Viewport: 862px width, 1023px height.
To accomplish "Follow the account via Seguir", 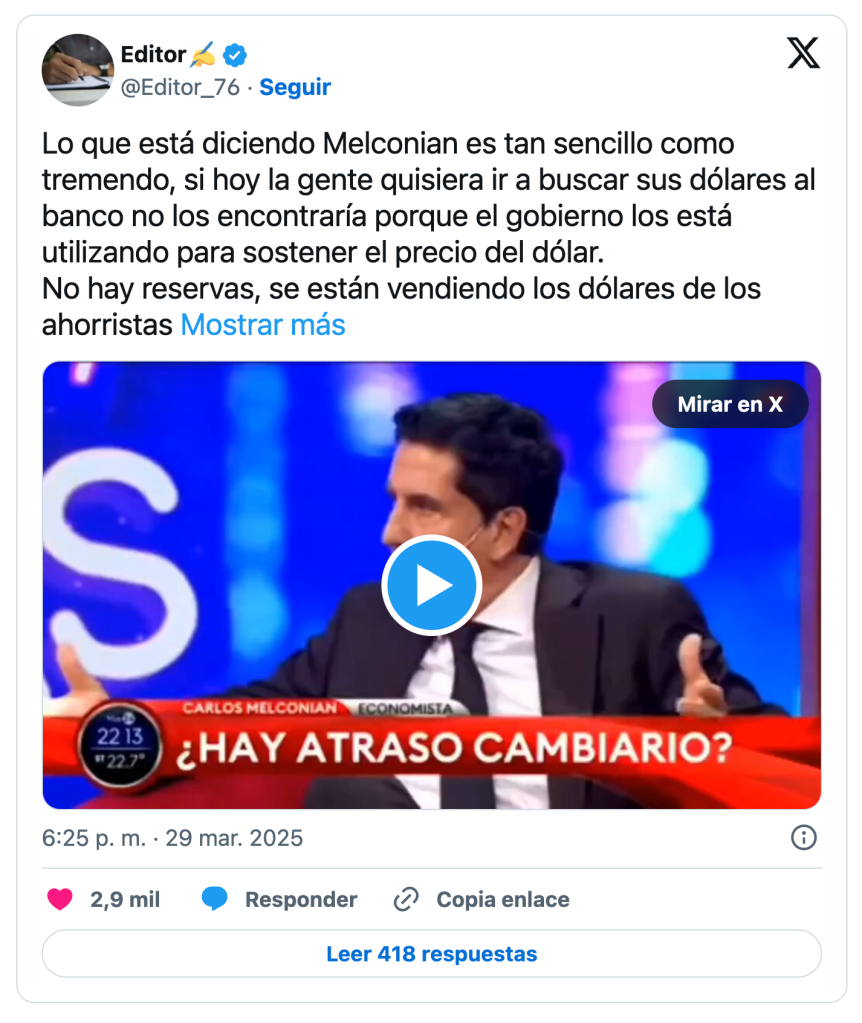I will [x=295, y=87].
